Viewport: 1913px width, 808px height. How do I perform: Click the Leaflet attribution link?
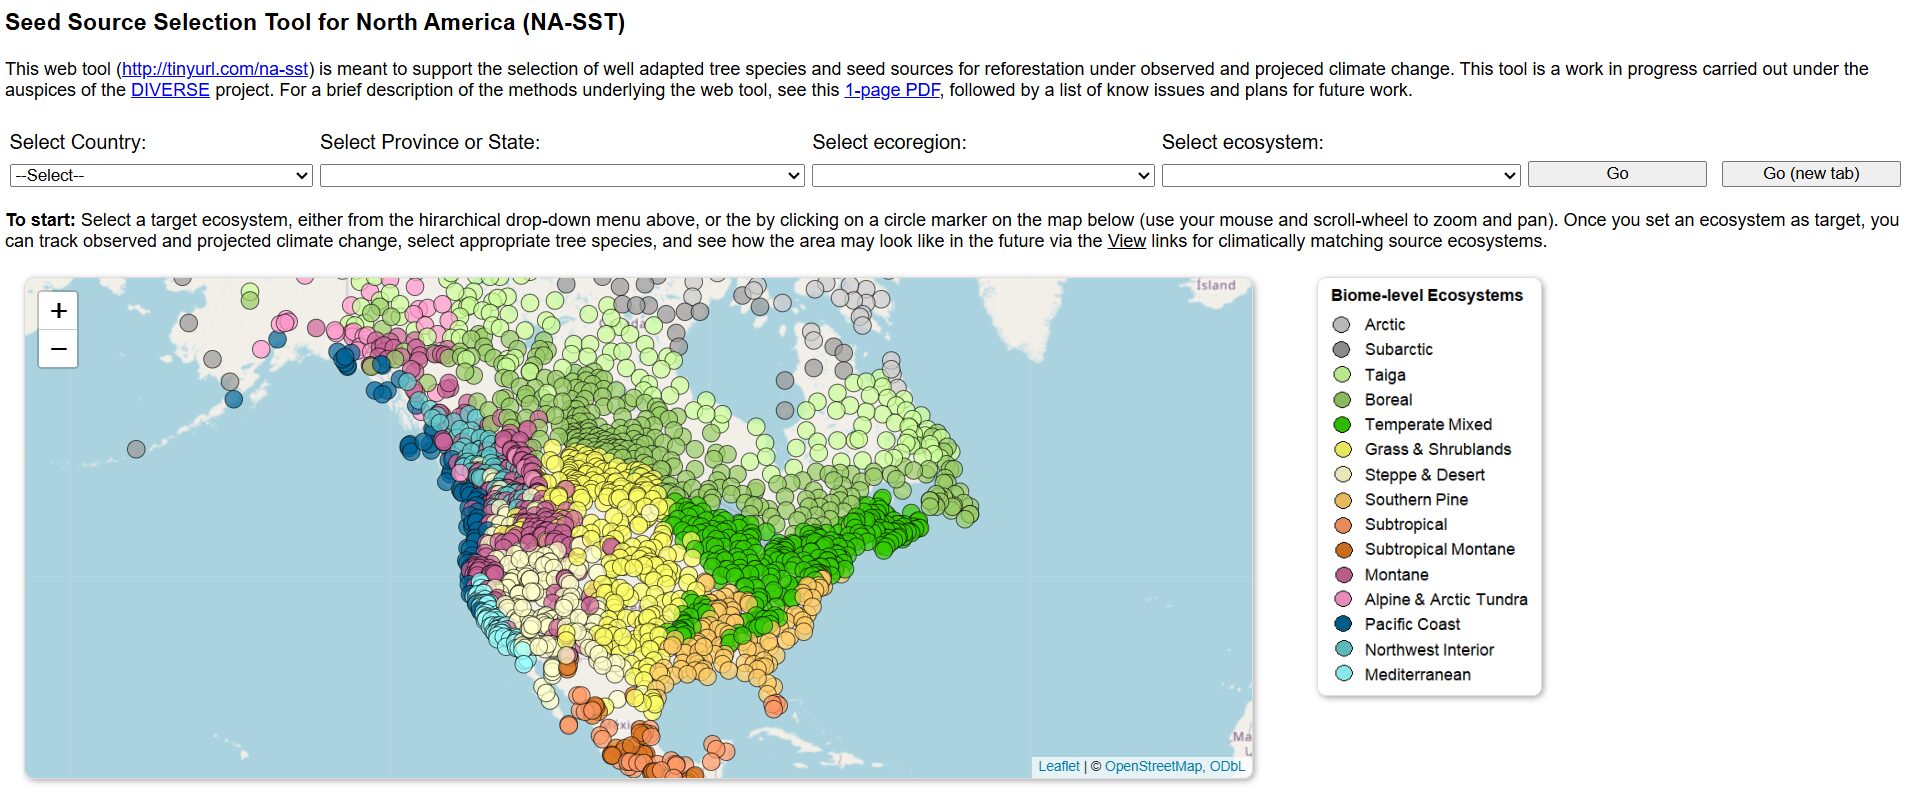click(x=1058, y=766)
